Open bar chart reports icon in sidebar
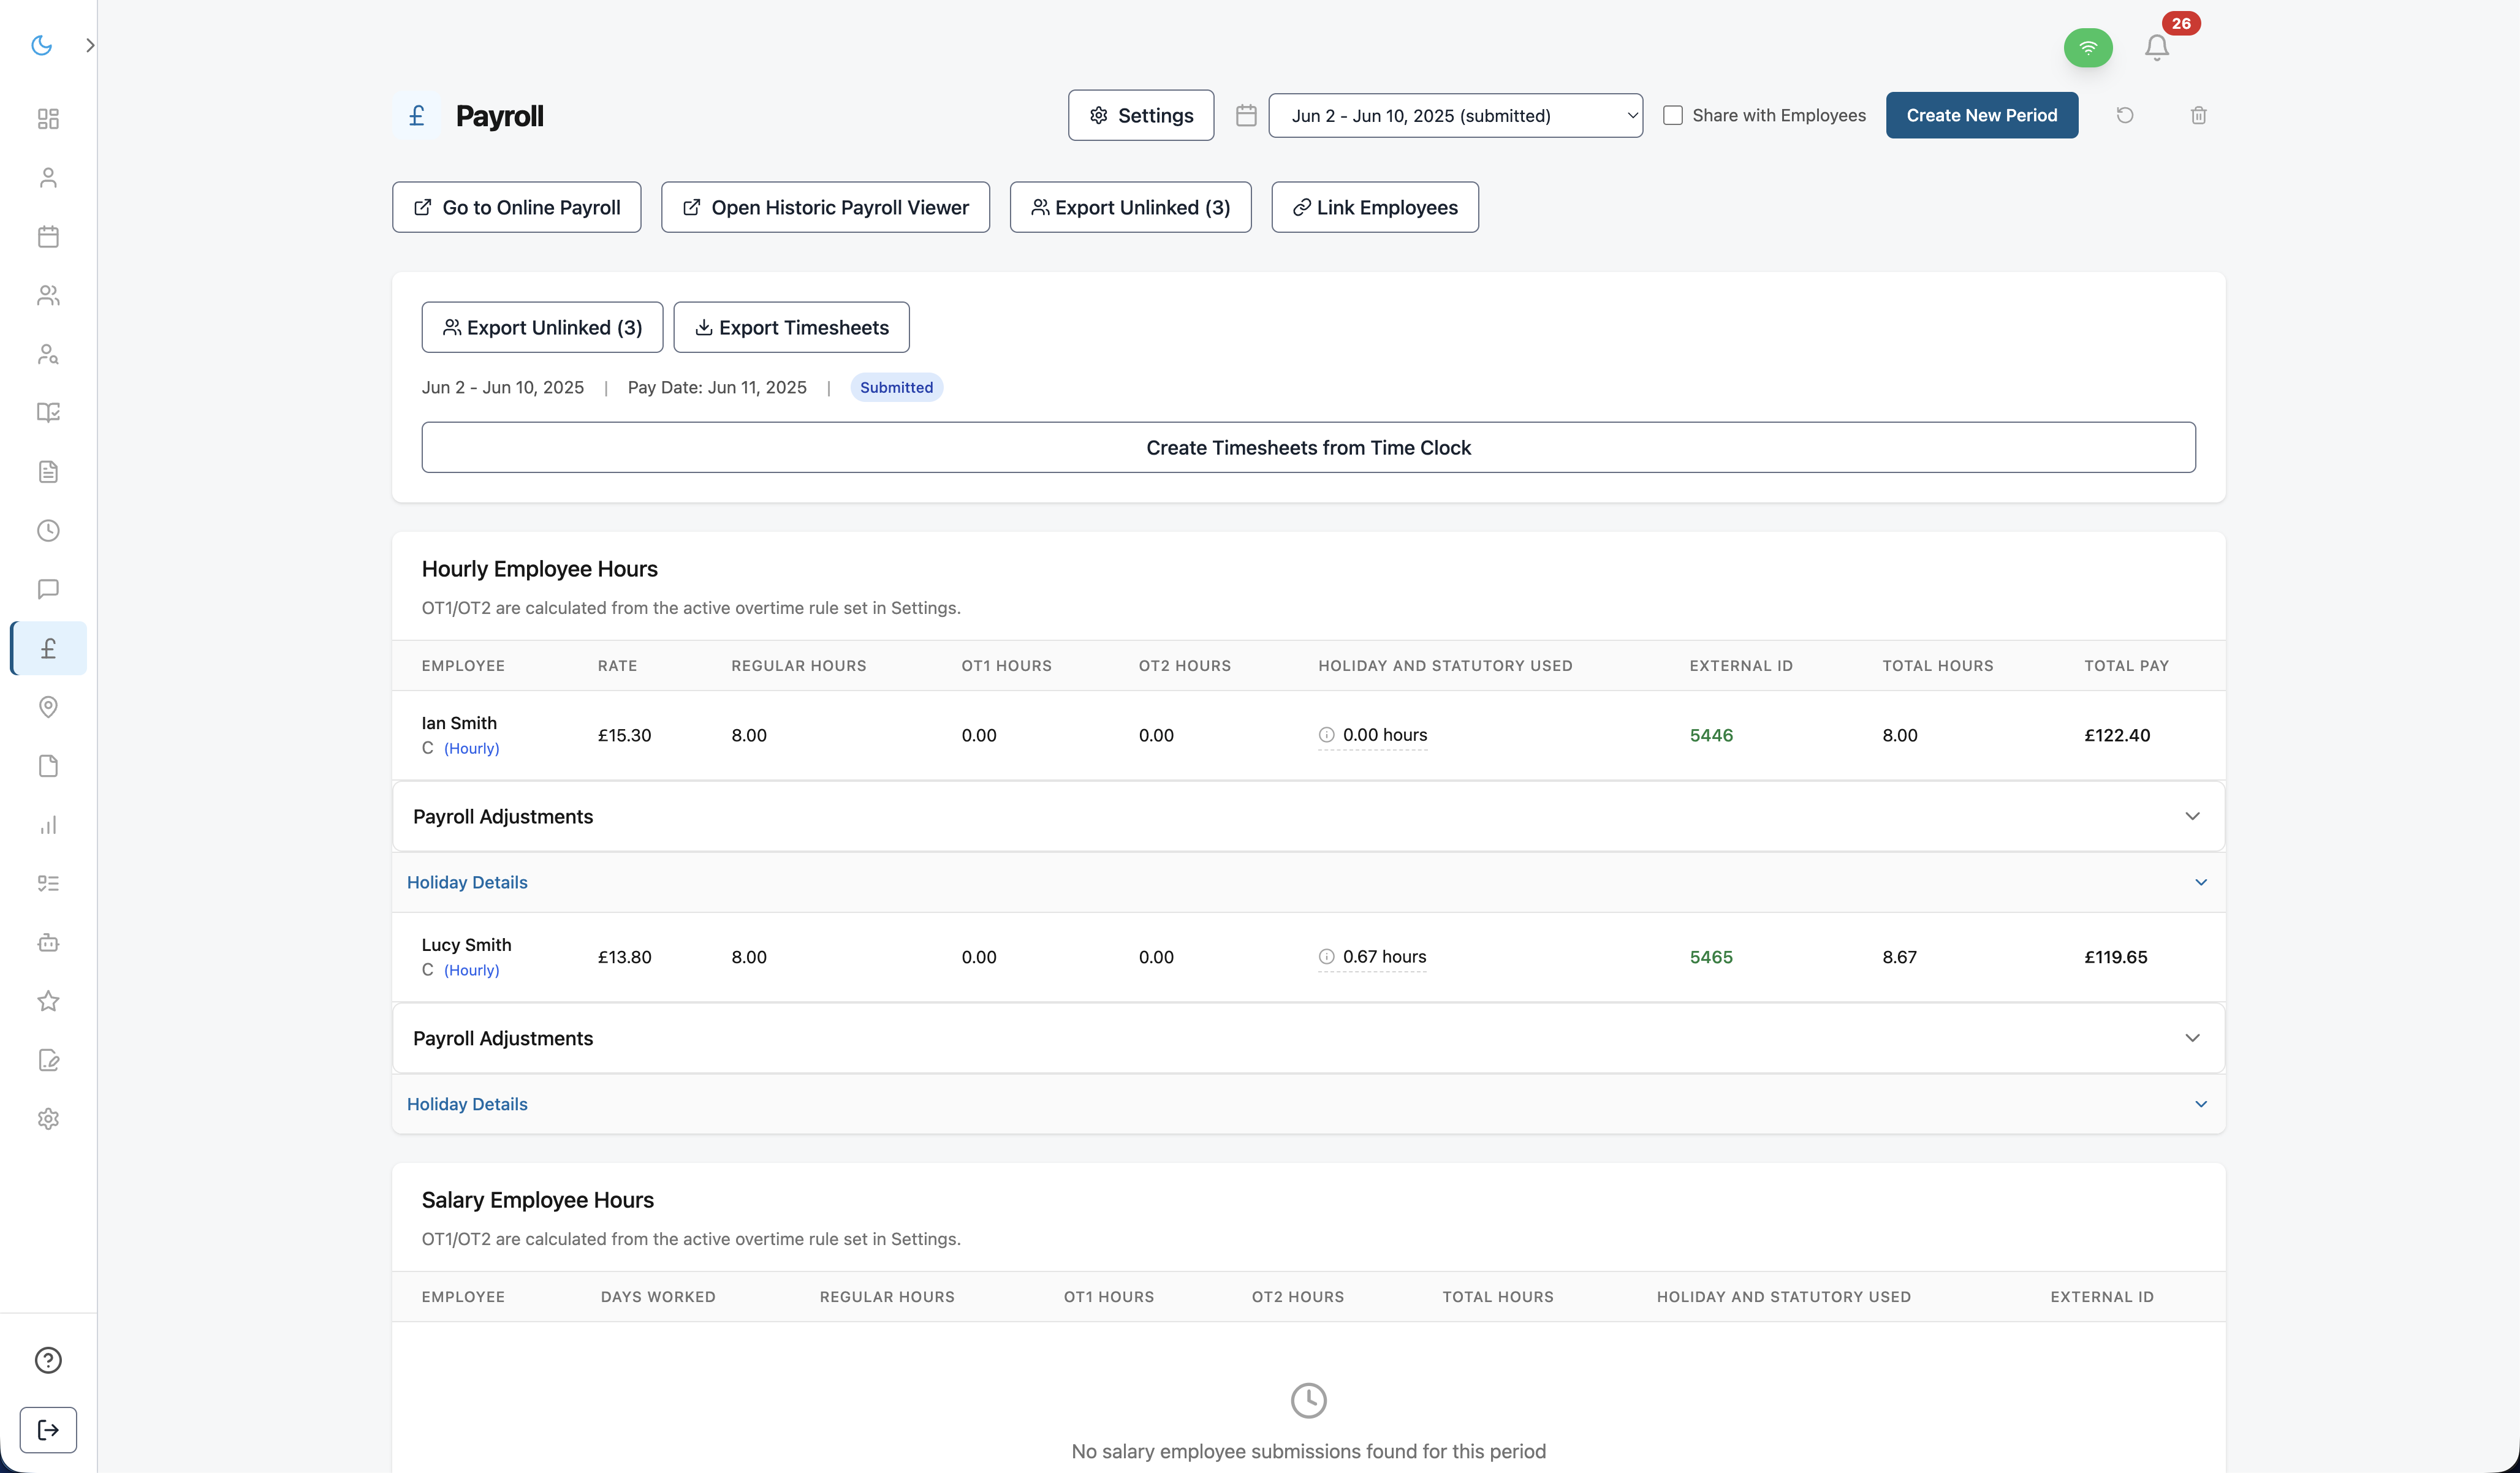Viewport: 2520px width, 1473px height. tap(48, 825)
